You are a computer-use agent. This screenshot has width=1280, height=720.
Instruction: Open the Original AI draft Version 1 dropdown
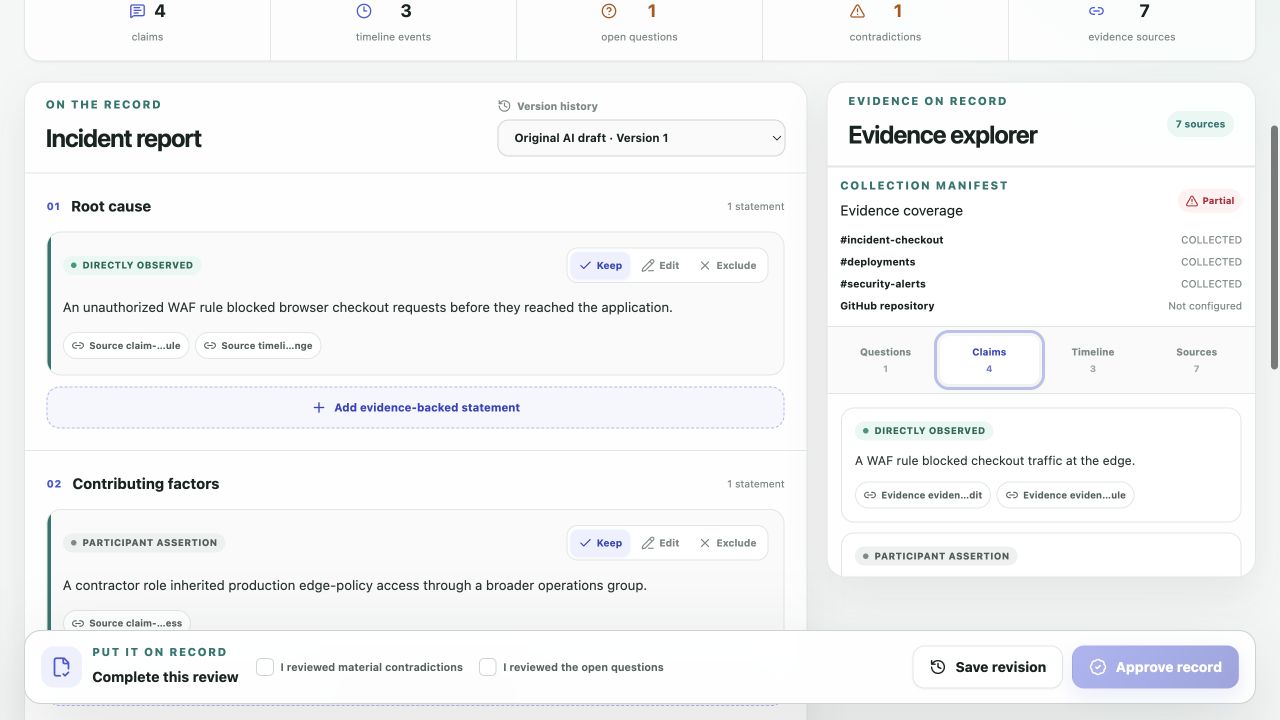(x=641, y=138)
